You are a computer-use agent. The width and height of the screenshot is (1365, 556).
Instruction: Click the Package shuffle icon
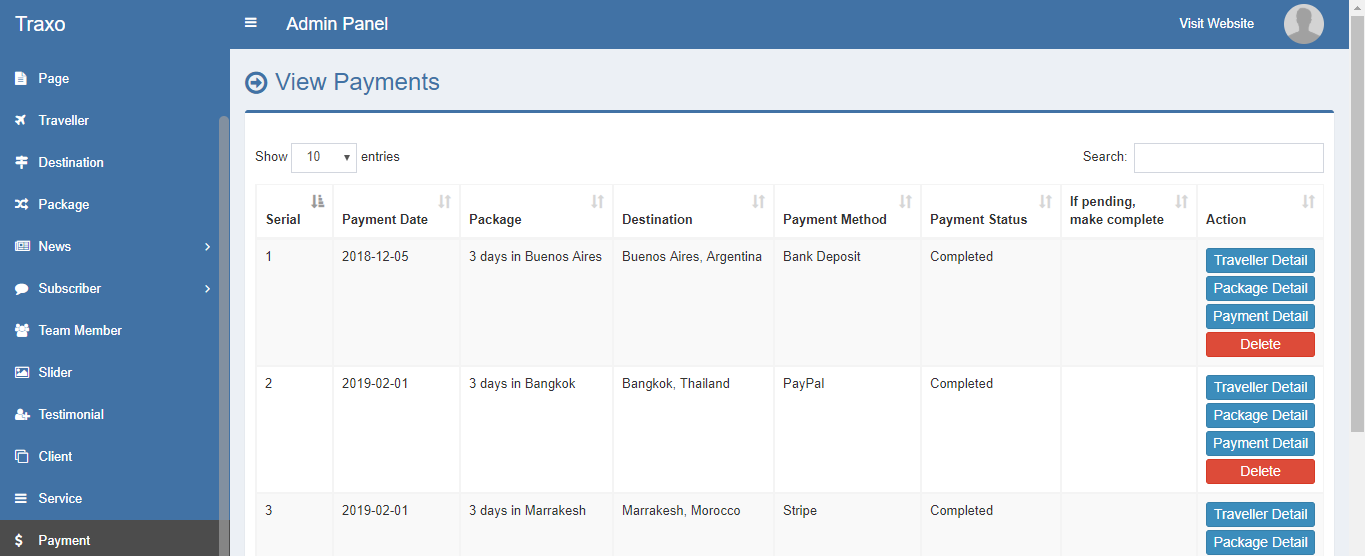21,204
